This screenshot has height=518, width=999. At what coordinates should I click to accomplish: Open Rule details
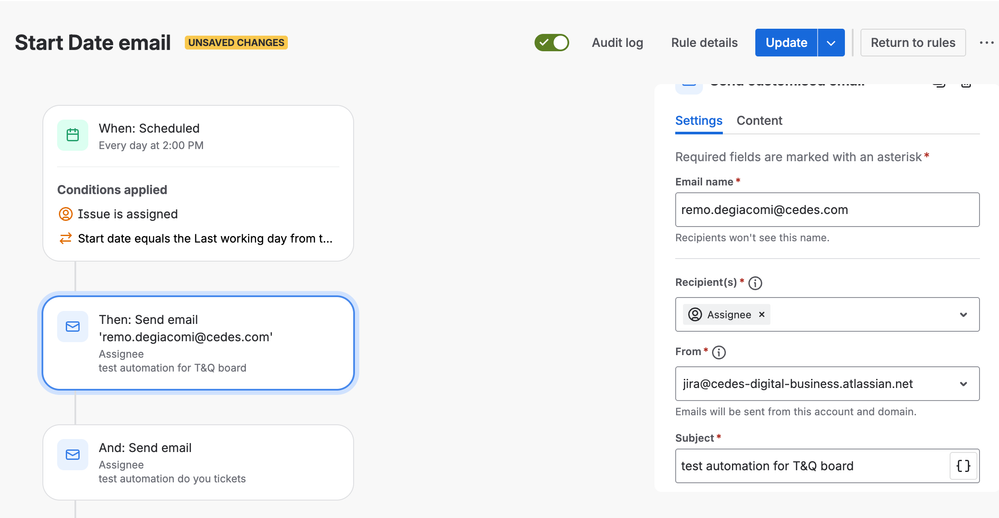pos(704,43)
